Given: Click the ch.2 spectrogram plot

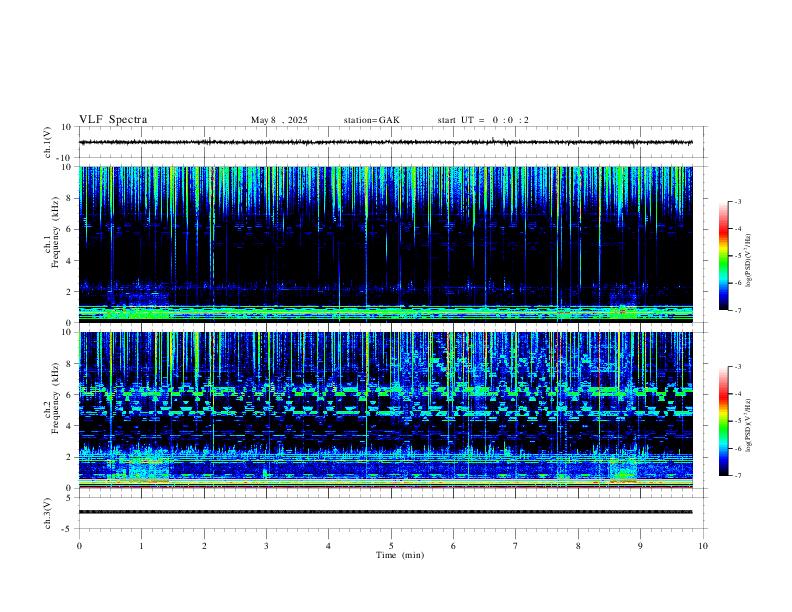Looking at the screenshot, I should pyautogui.click(x=385, y=410).
